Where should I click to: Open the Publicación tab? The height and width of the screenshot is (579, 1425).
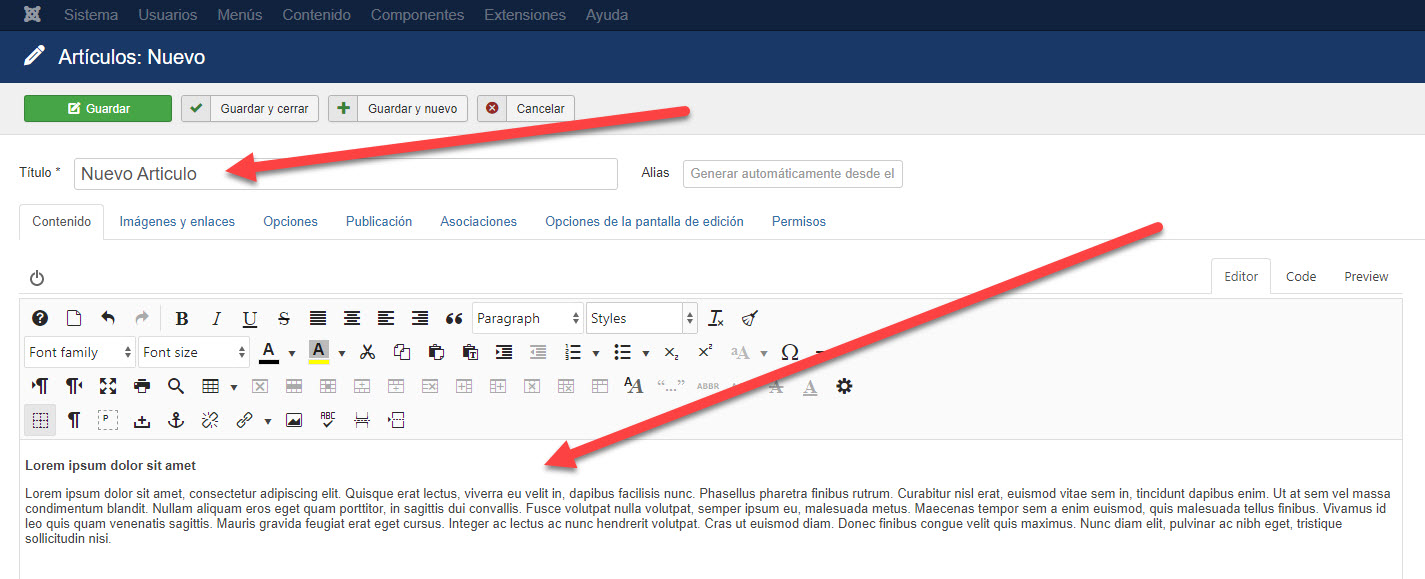click(379, 221)
